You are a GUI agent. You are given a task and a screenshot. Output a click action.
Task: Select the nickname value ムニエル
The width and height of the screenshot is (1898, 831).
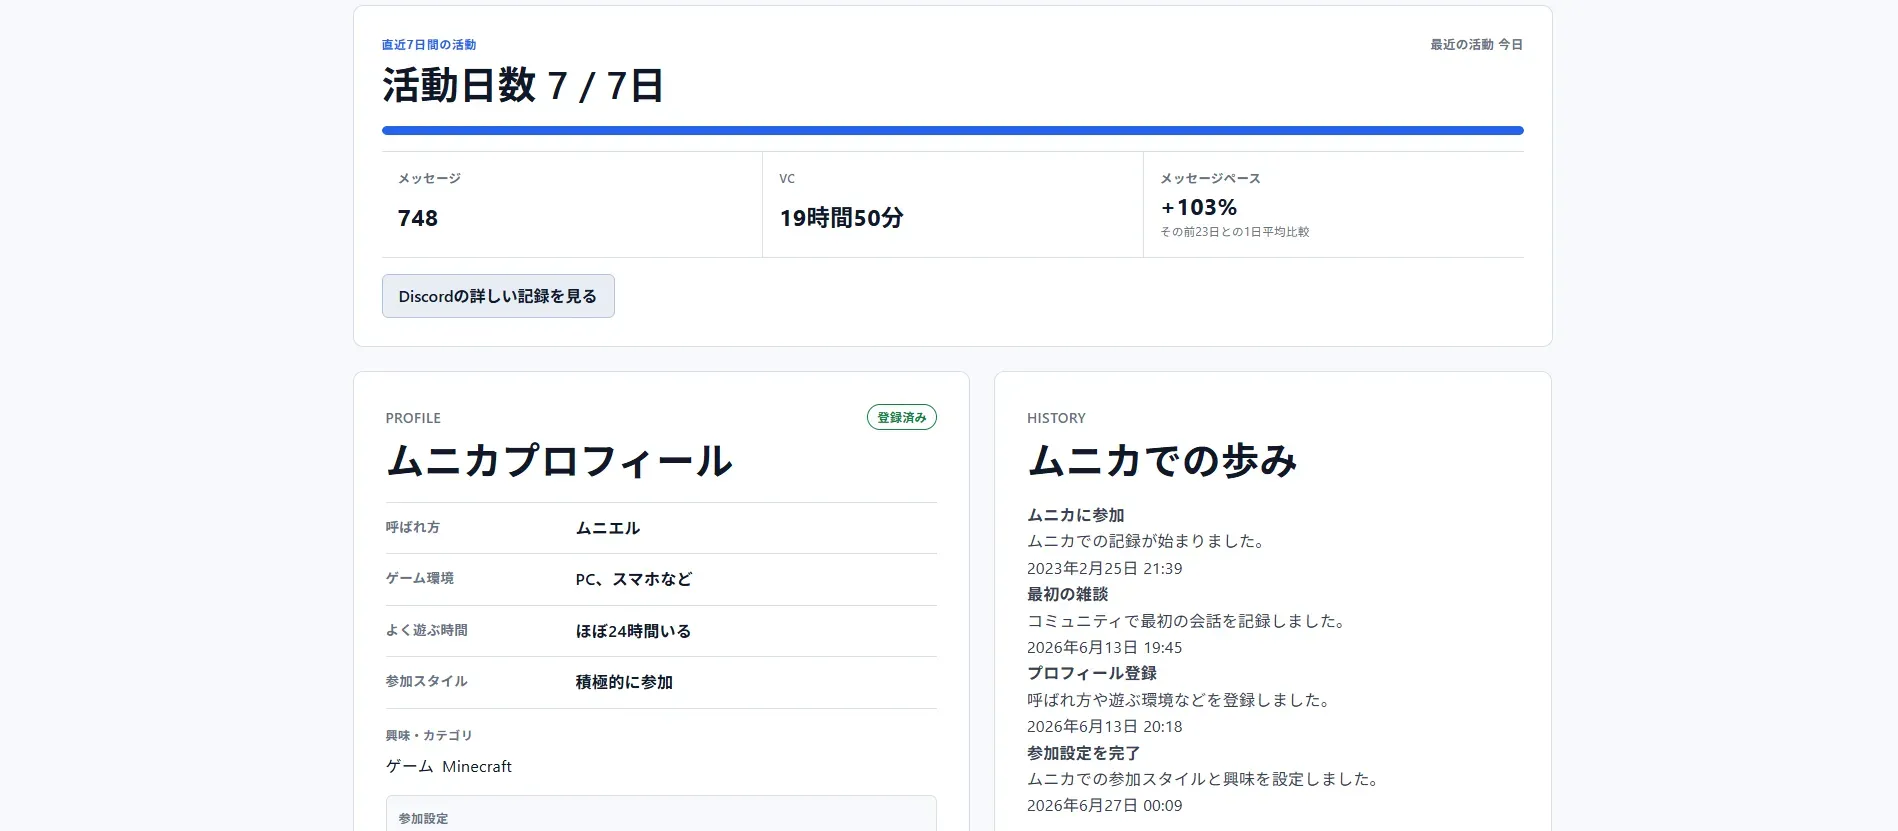point(608,528)
